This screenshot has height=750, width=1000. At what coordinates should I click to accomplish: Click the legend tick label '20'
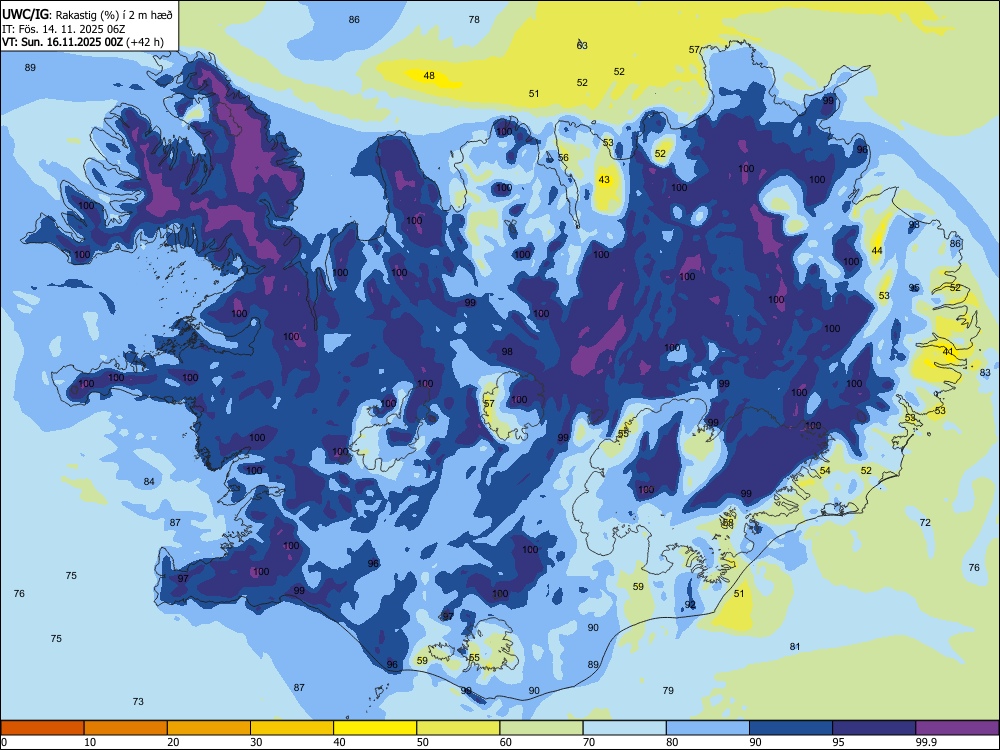173,742
